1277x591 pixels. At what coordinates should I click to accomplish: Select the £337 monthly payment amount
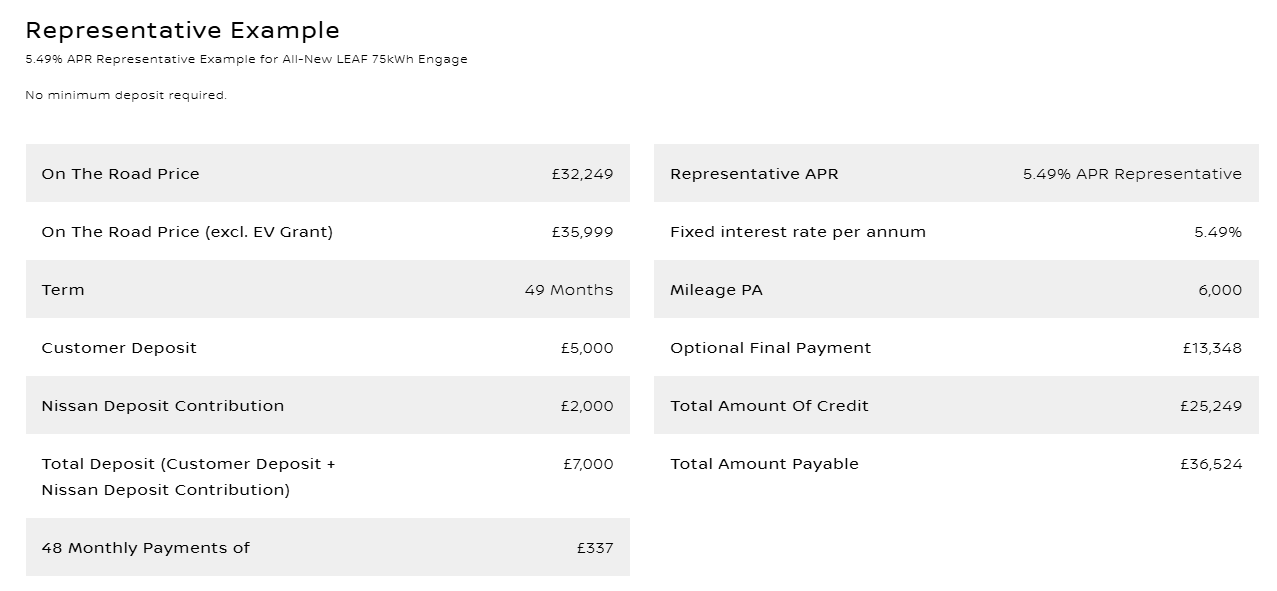point(595,548)
